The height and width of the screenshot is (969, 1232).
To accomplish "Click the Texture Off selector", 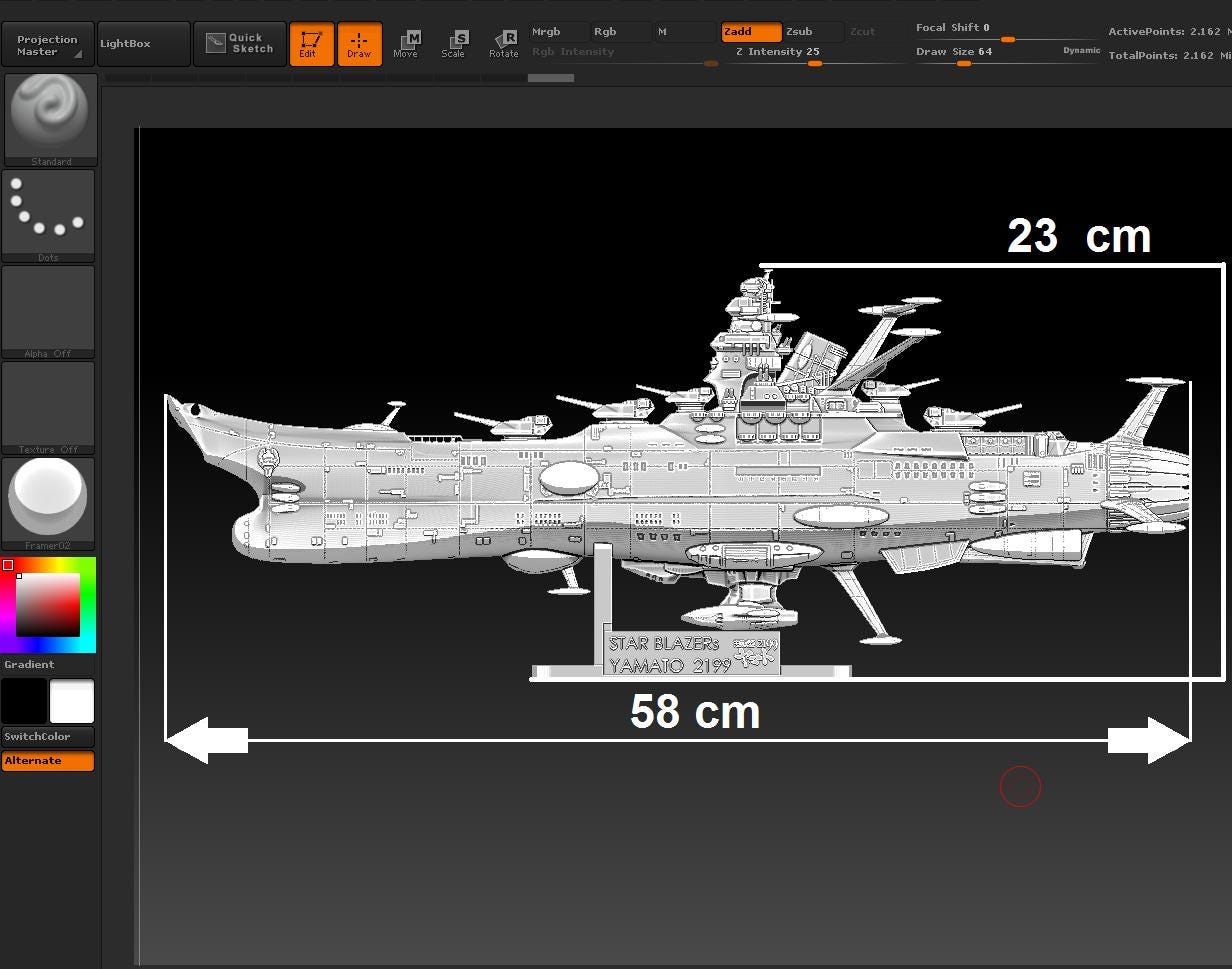I will coord(48,403).
